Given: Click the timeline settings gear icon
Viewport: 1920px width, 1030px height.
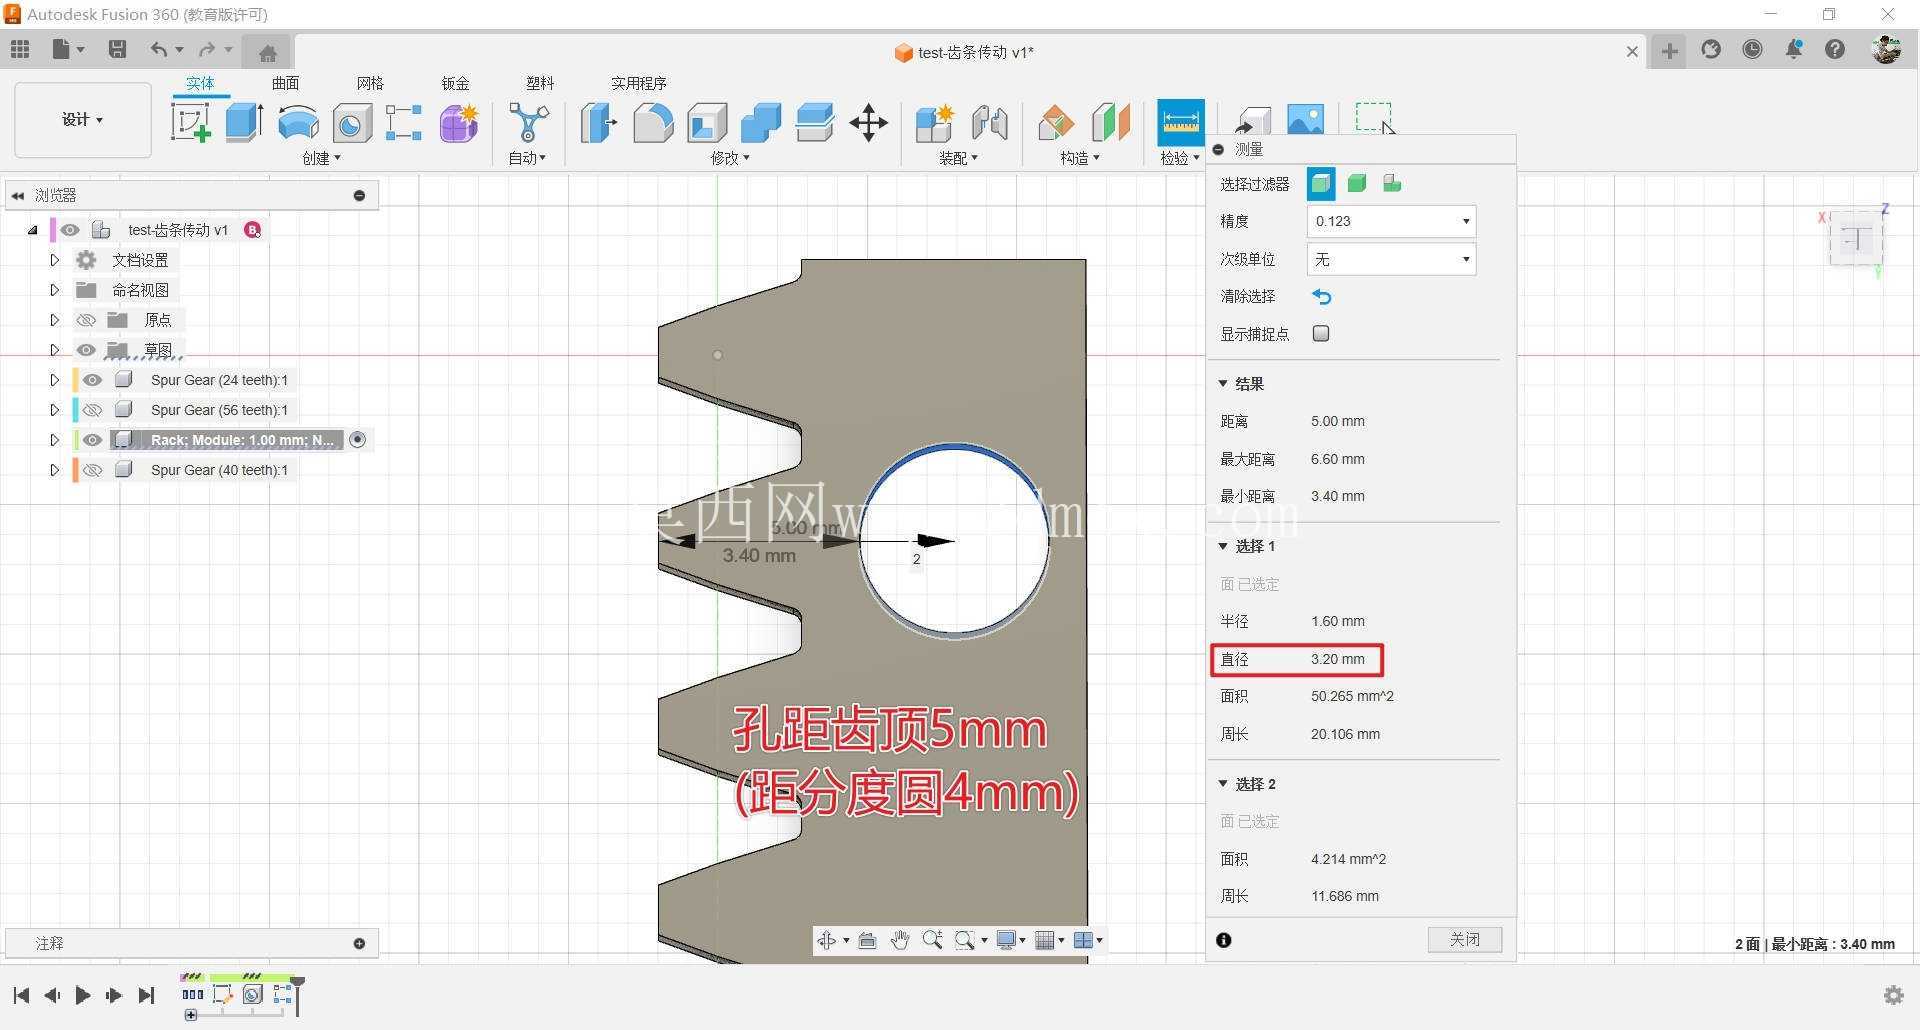Looking at the screenshot, I should [1893, 995].
